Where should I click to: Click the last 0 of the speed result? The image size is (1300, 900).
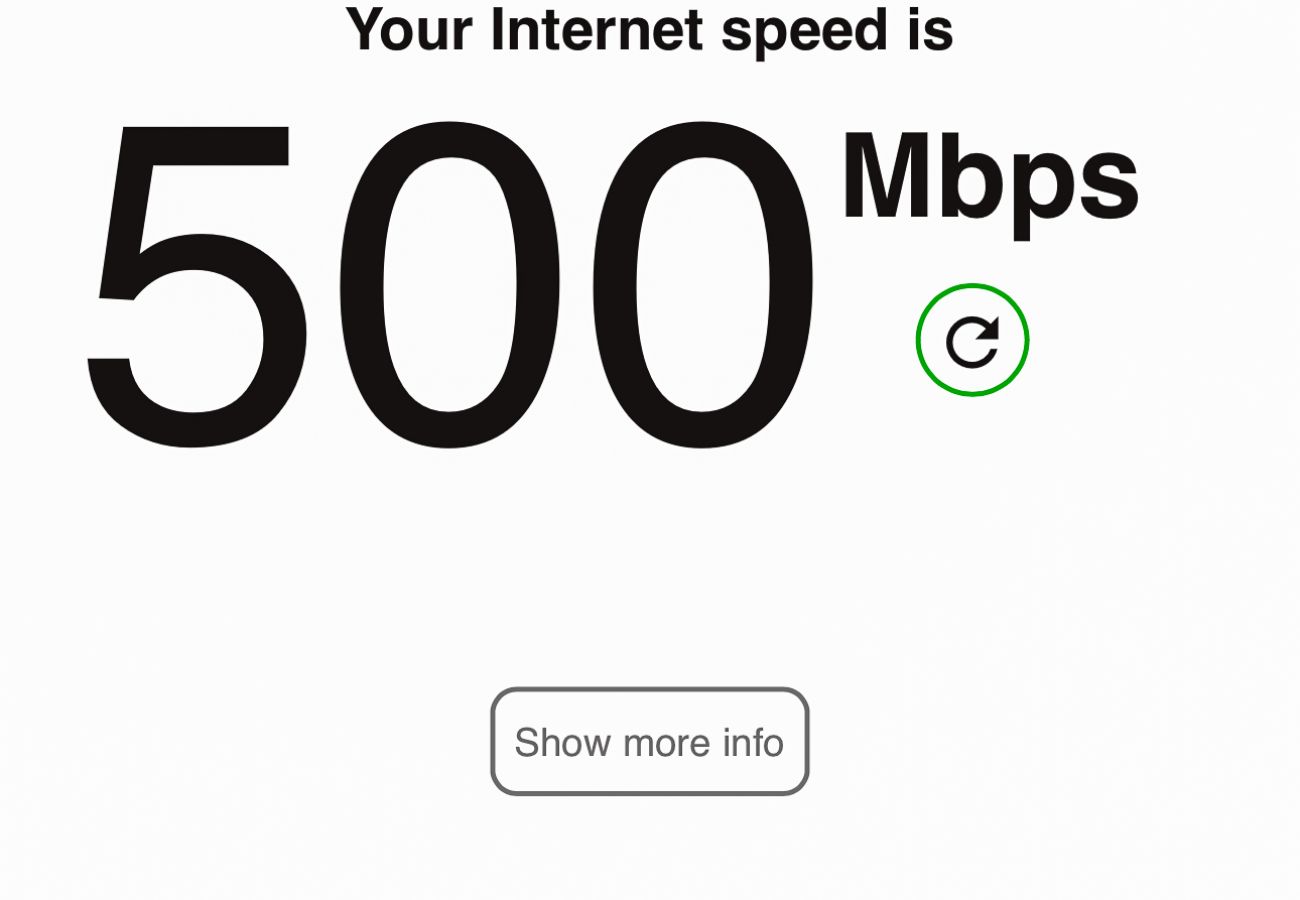coord(705,283)
